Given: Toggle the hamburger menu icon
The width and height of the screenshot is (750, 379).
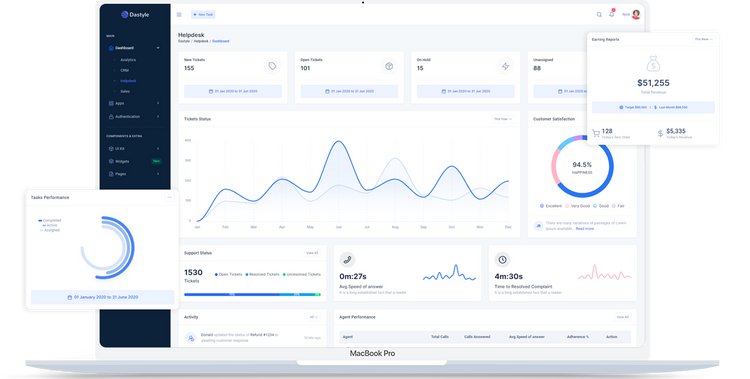Looking at the screenshot, I should click(179, 15).
